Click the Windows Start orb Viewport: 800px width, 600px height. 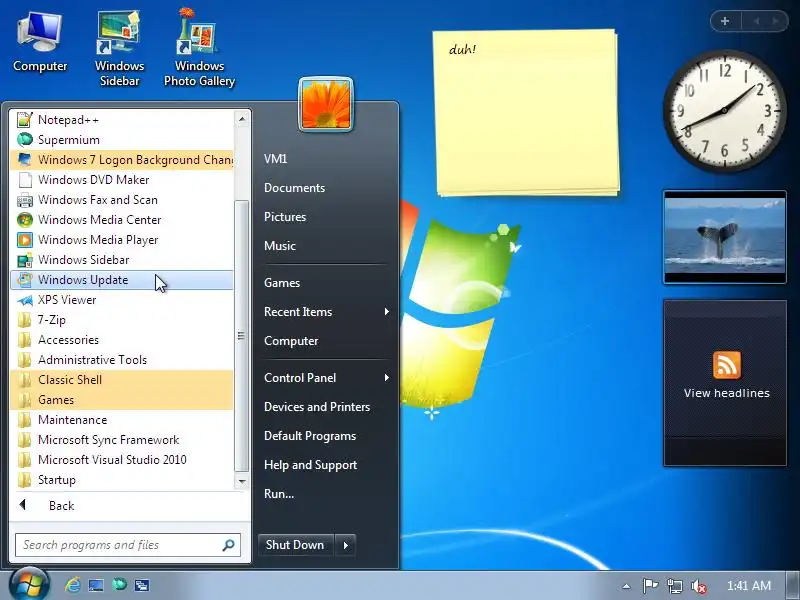(29, 585)
